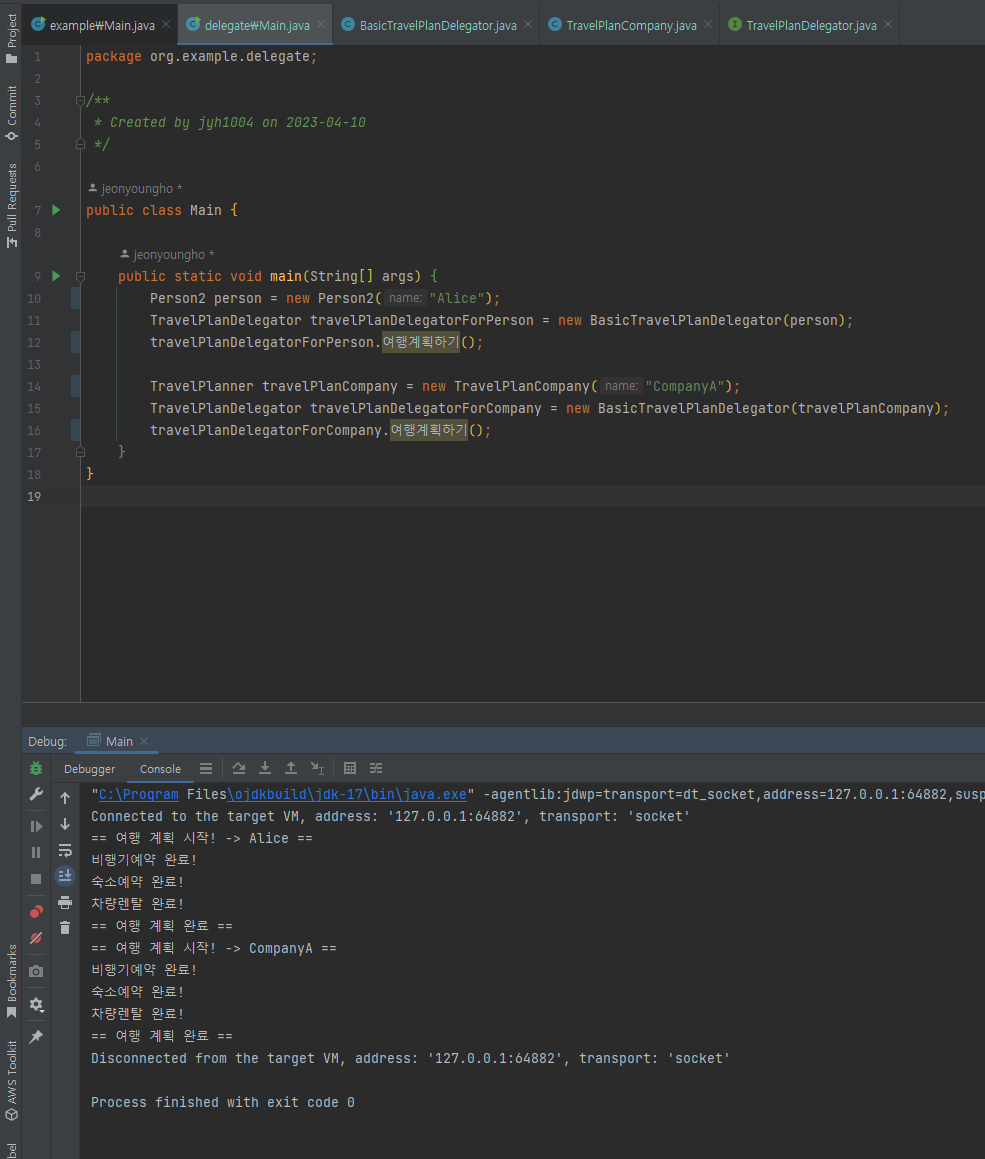Close the example\Main.java tab
Viewport: 985px width, 1159px height.
(x=166, y=24)
